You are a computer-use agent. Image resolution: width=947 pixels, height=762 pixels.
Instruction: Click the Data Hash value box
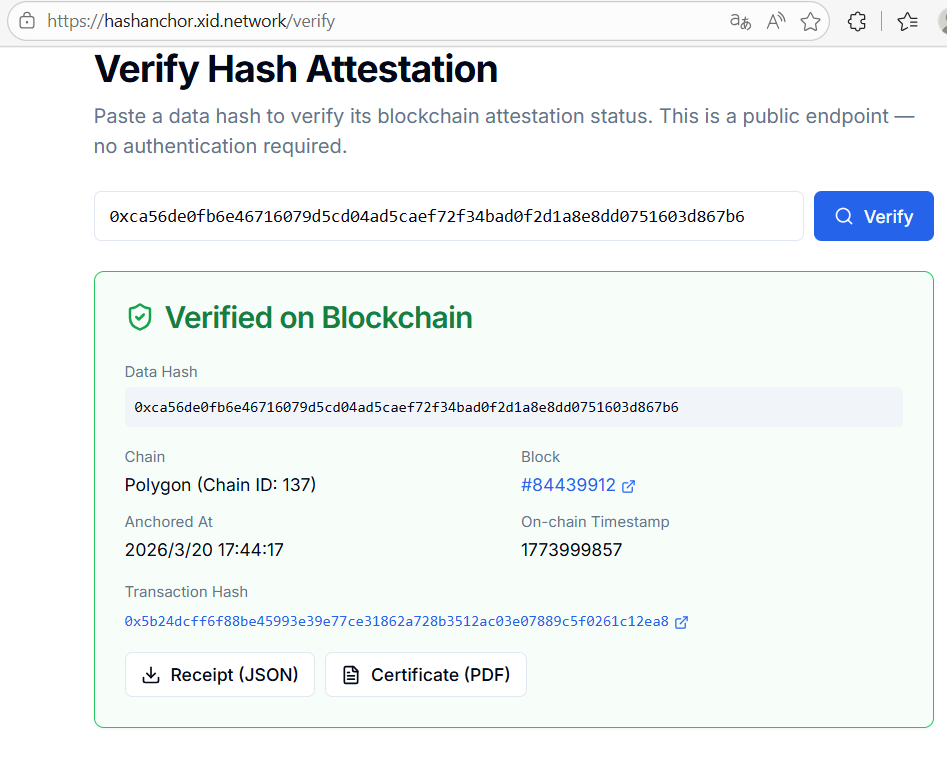[513, 407]
